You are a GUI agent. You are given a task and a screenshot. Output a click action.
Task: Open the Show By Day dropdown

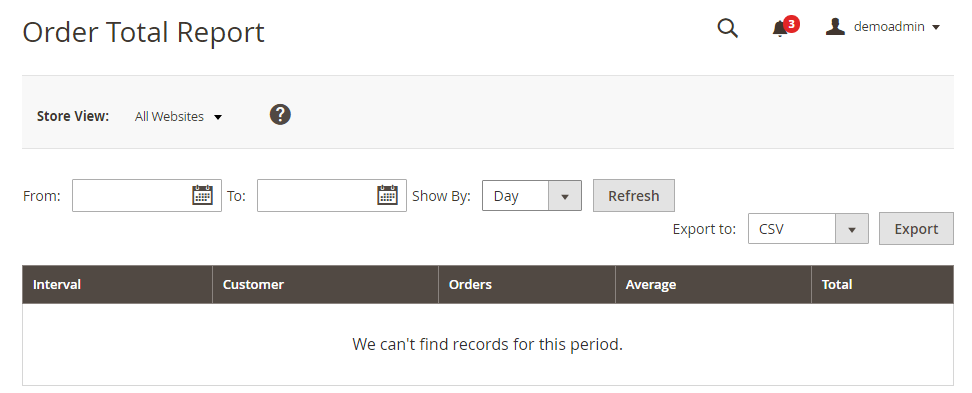pos(532,196)
